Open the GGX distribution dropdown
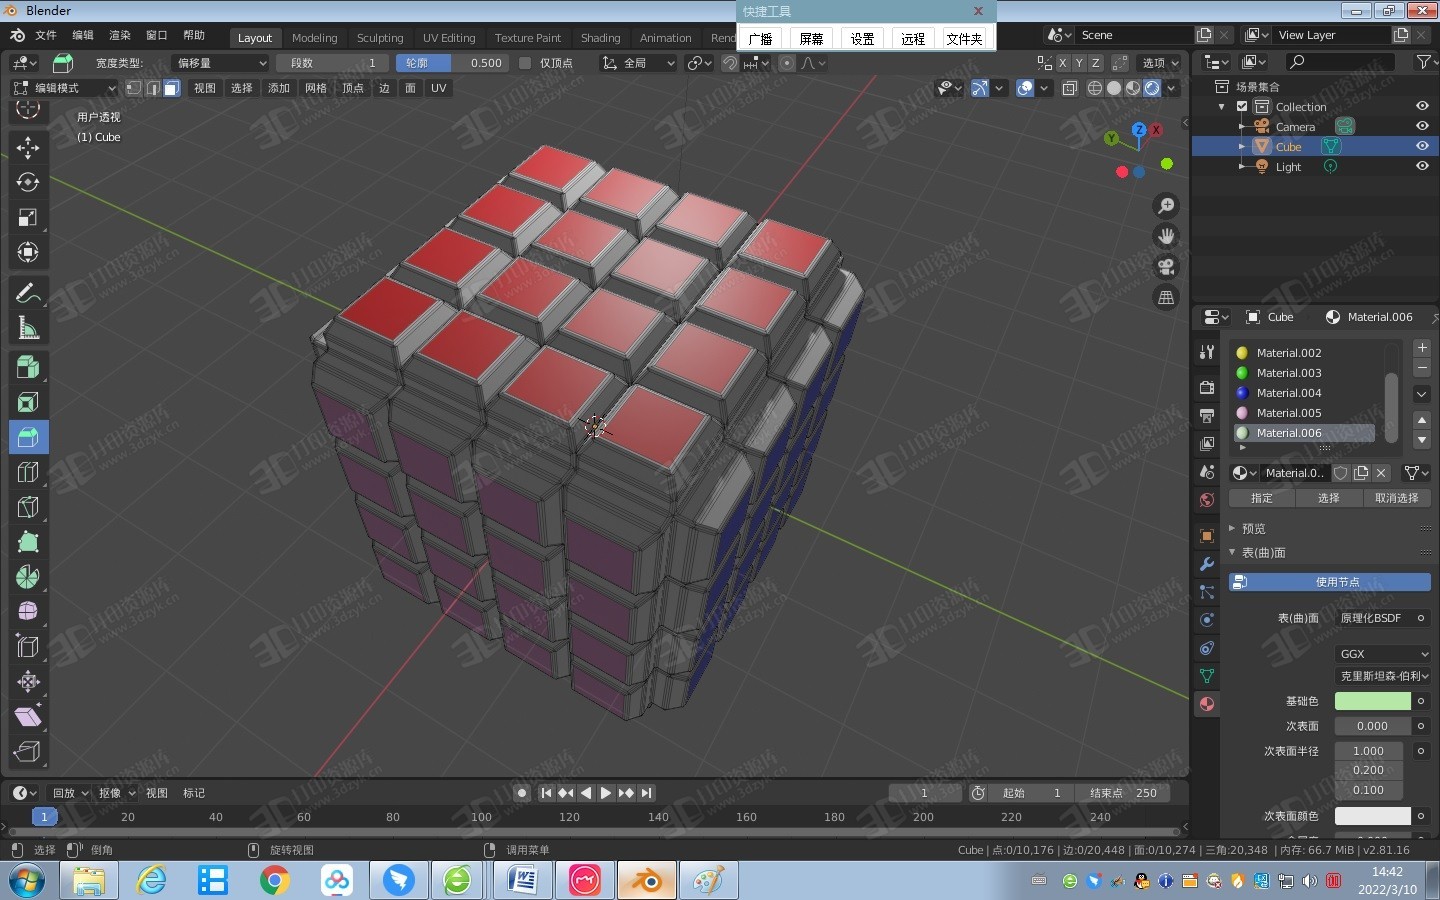 (x=1384, y=654)
